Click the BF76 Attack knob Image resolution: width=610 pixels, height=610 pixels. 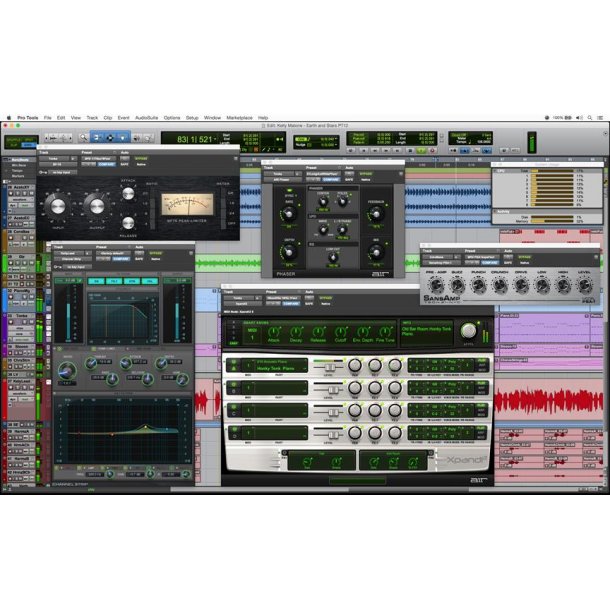(128, 193)
